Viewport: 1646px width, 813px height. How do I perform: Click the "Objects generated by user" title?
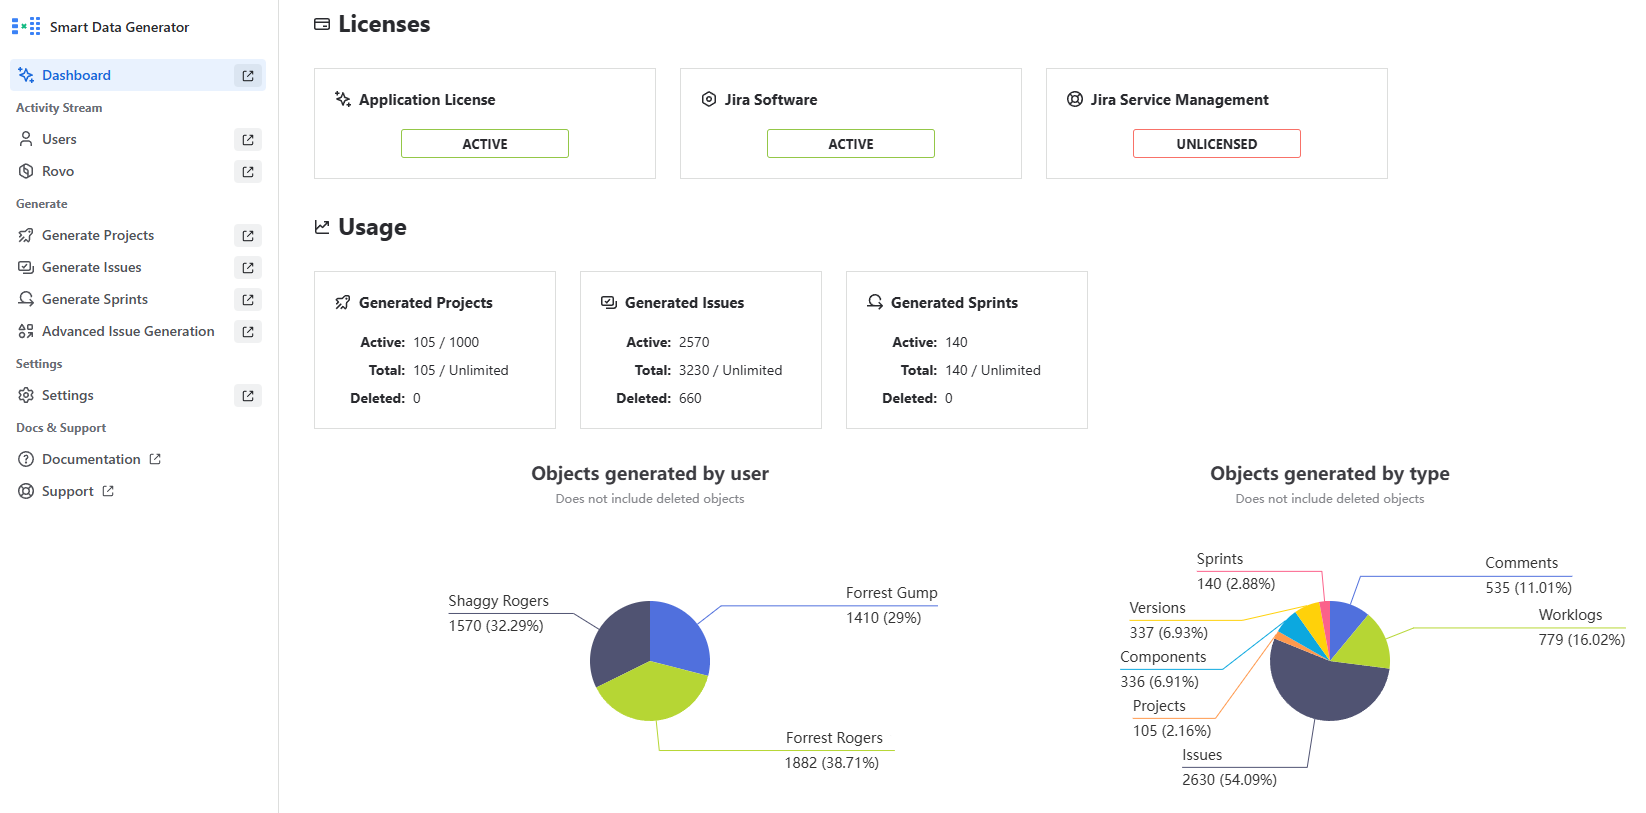point(650,474)
